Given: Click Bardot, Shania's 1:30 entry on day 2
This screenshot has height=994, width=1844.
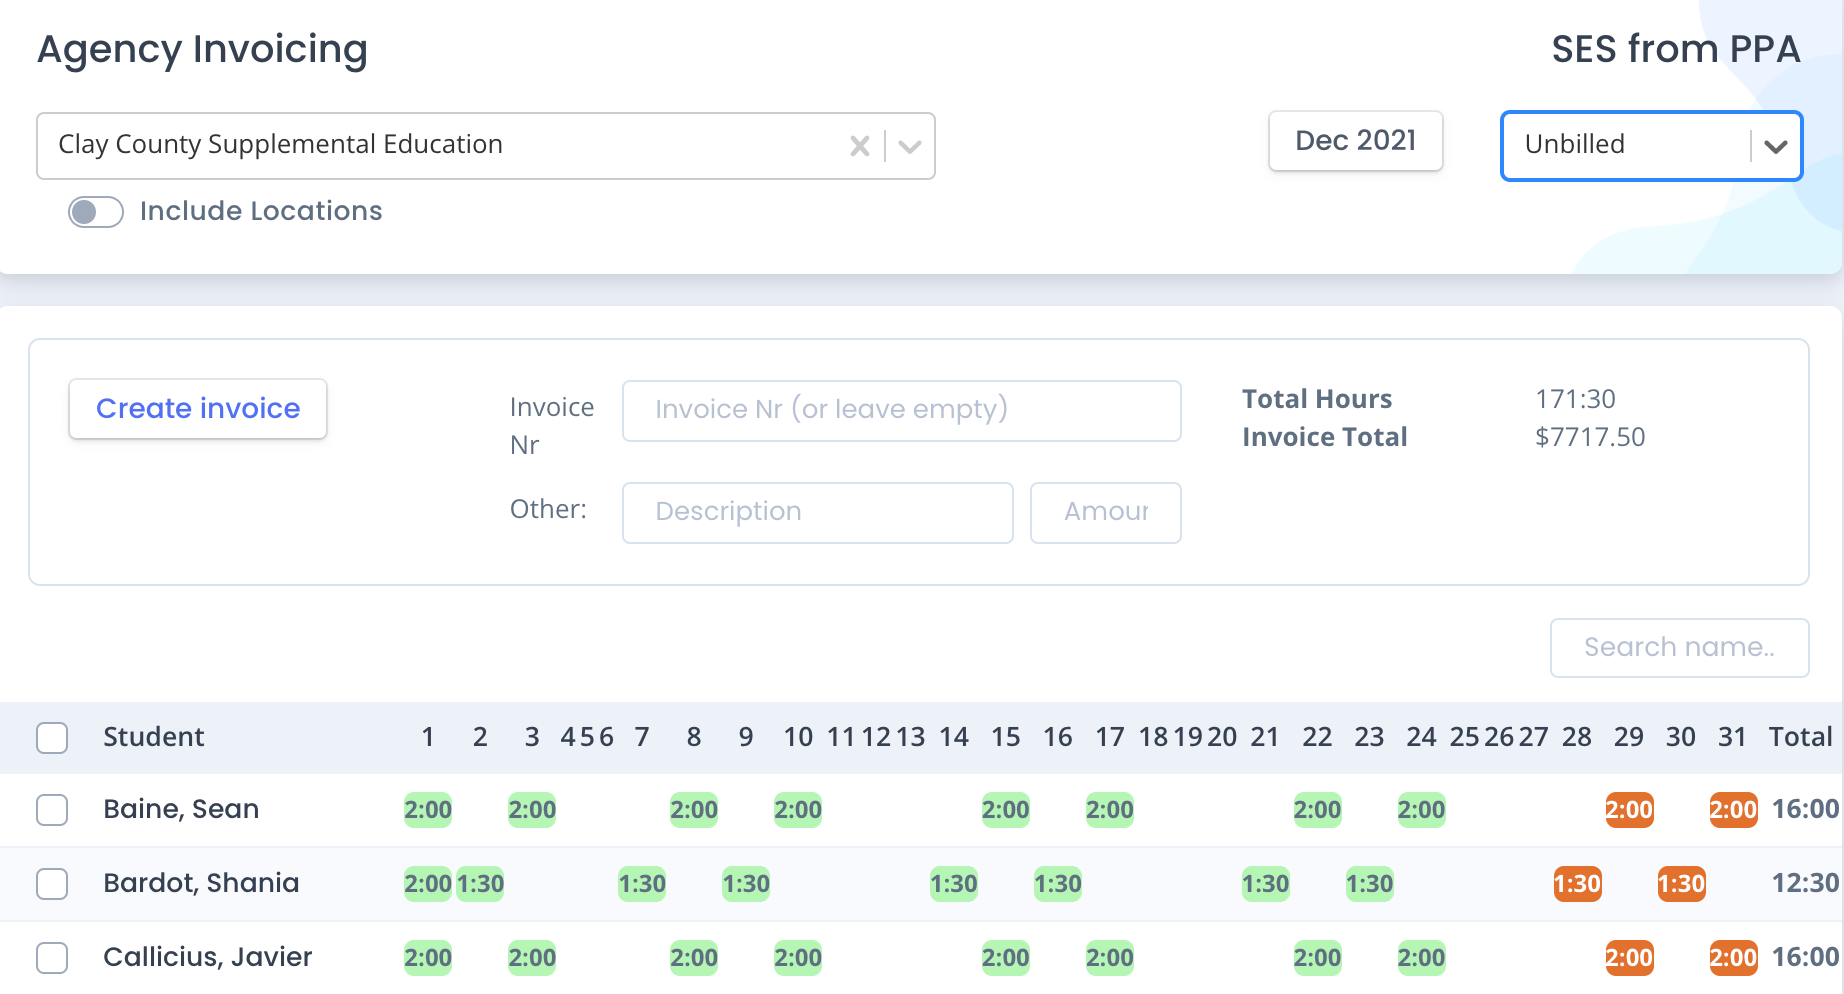Looking at the screenshot, I should tap(480, 884).
